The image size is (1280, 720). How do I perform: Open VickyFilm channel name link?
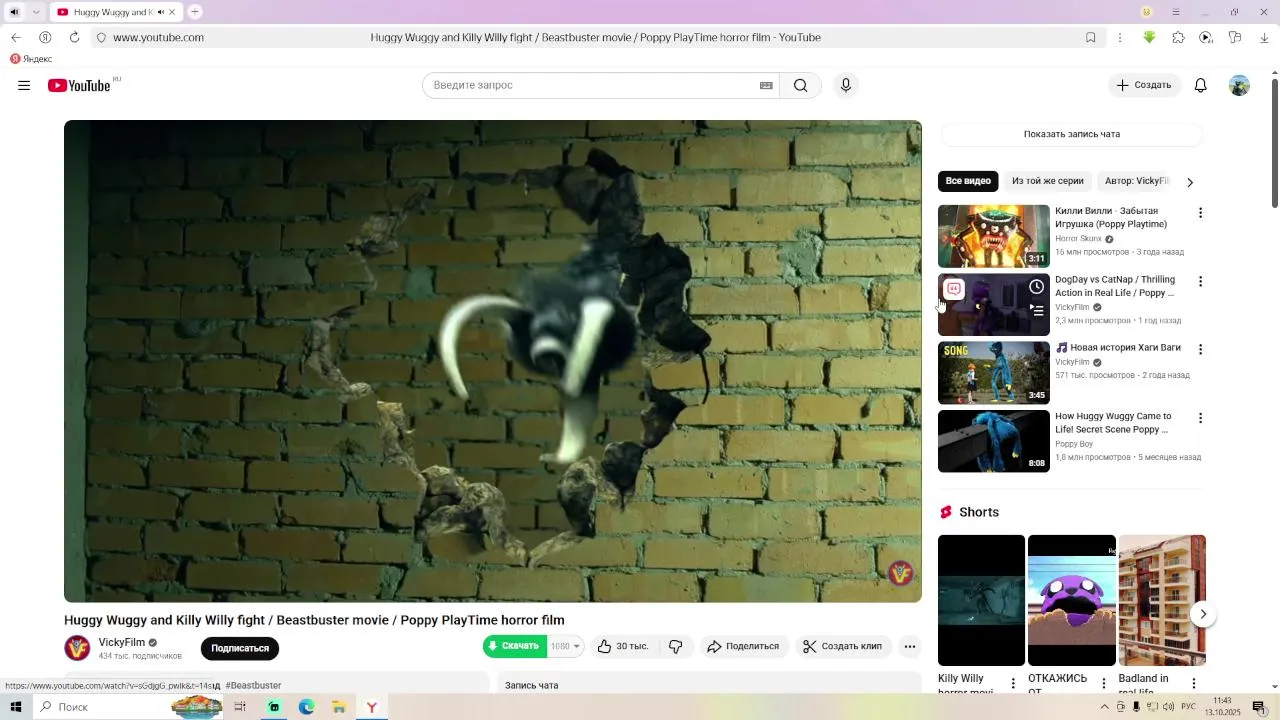tap(122, 642)
